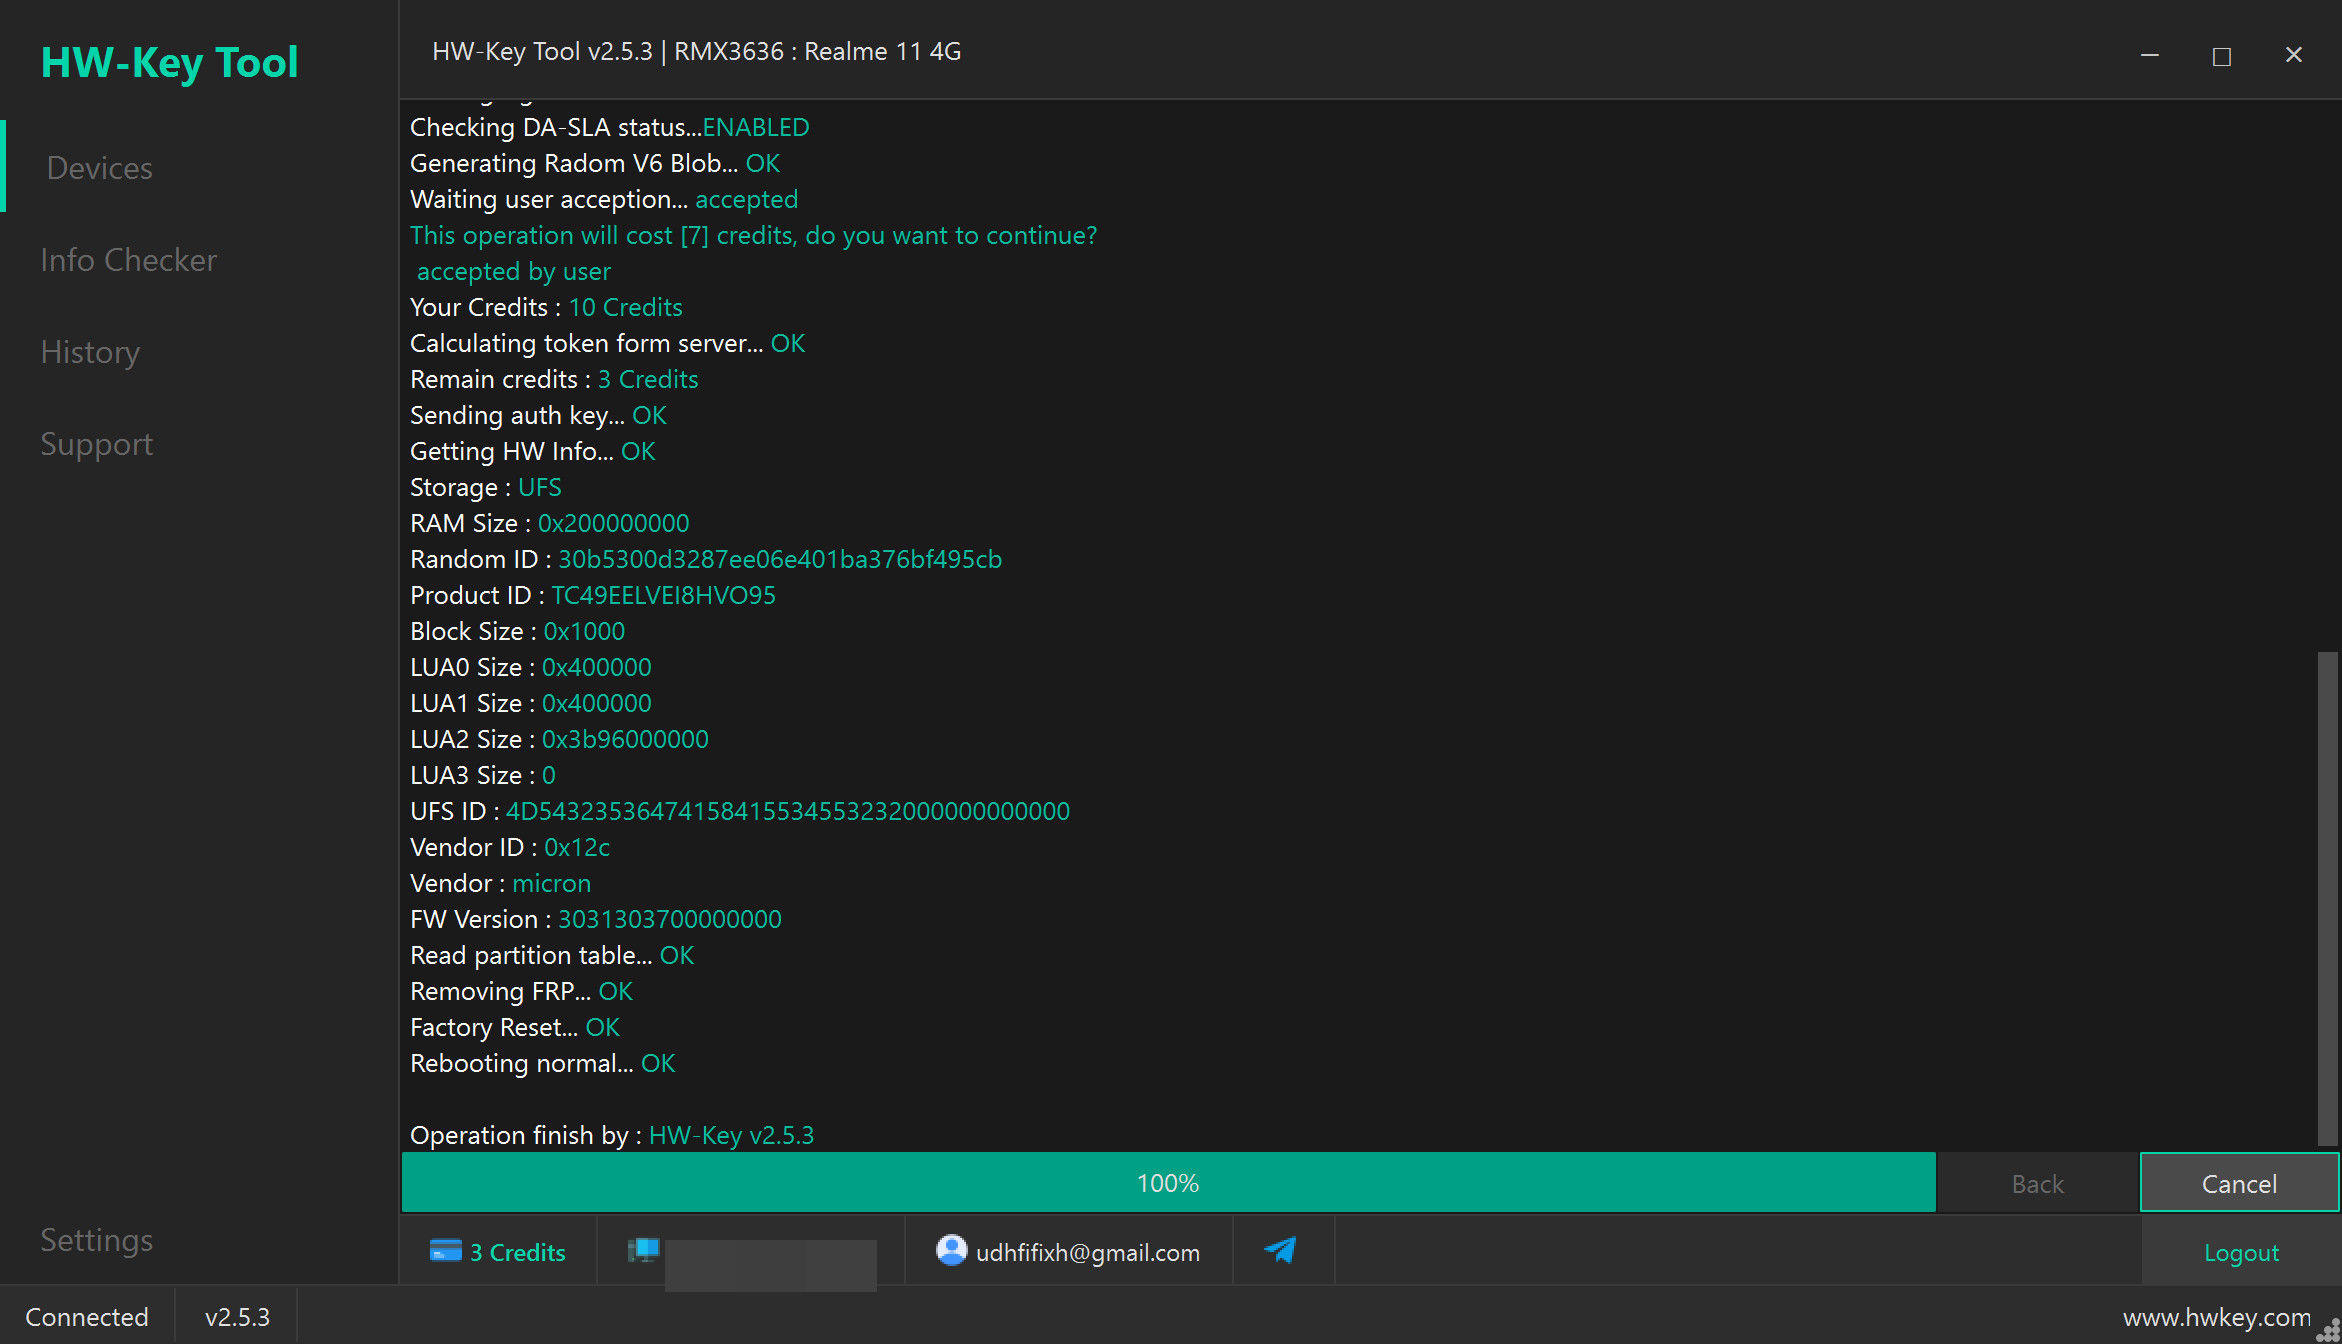Click the Removing FRP... OK line
The width and height of the screenshot is (2342, 1344).
point(522,991)
